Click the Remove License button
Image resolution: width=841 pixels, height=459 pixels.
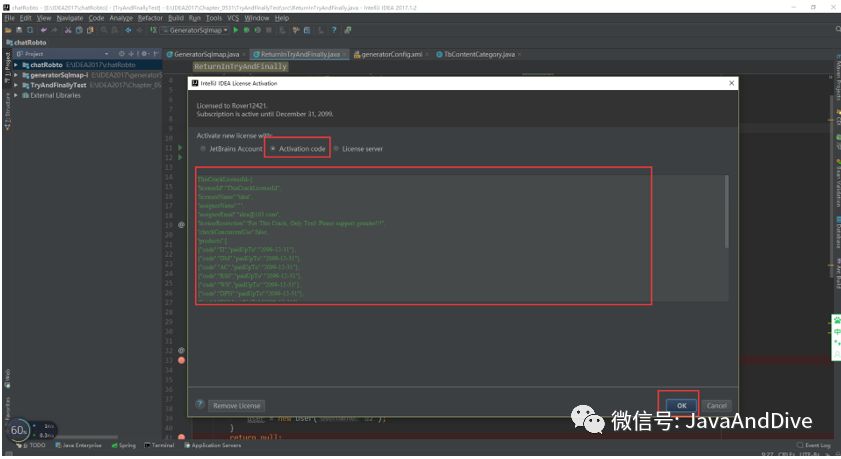pos(237,405)
